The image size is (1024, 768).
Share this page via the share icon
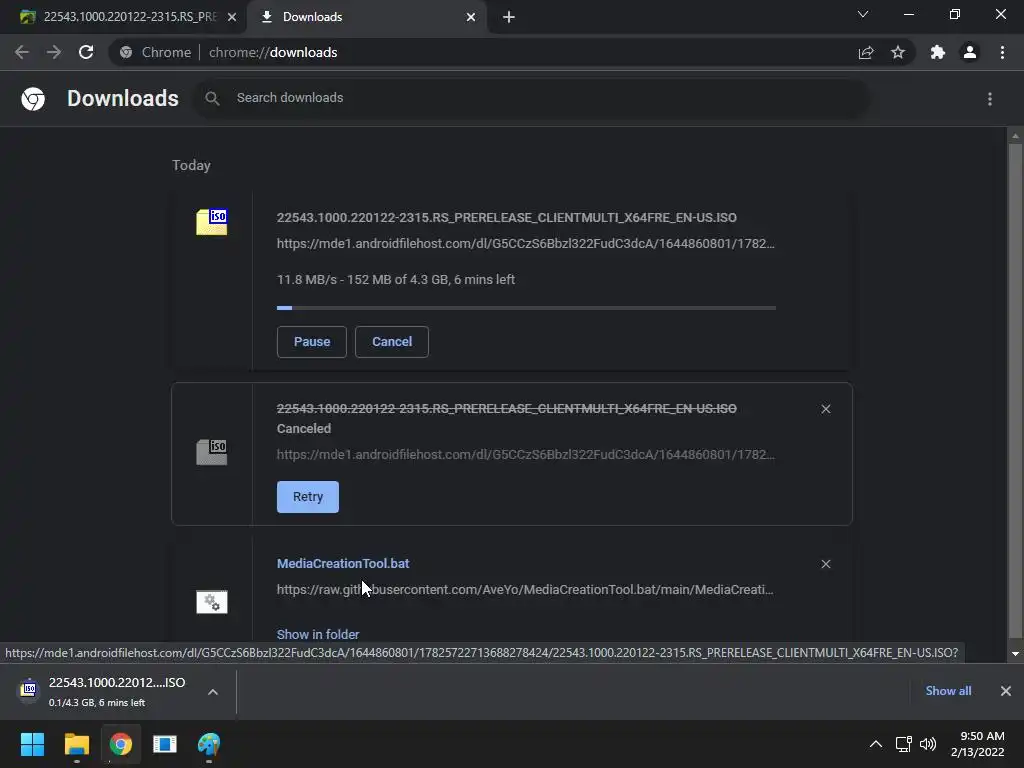pyautogui.click(x=866, y=52)
